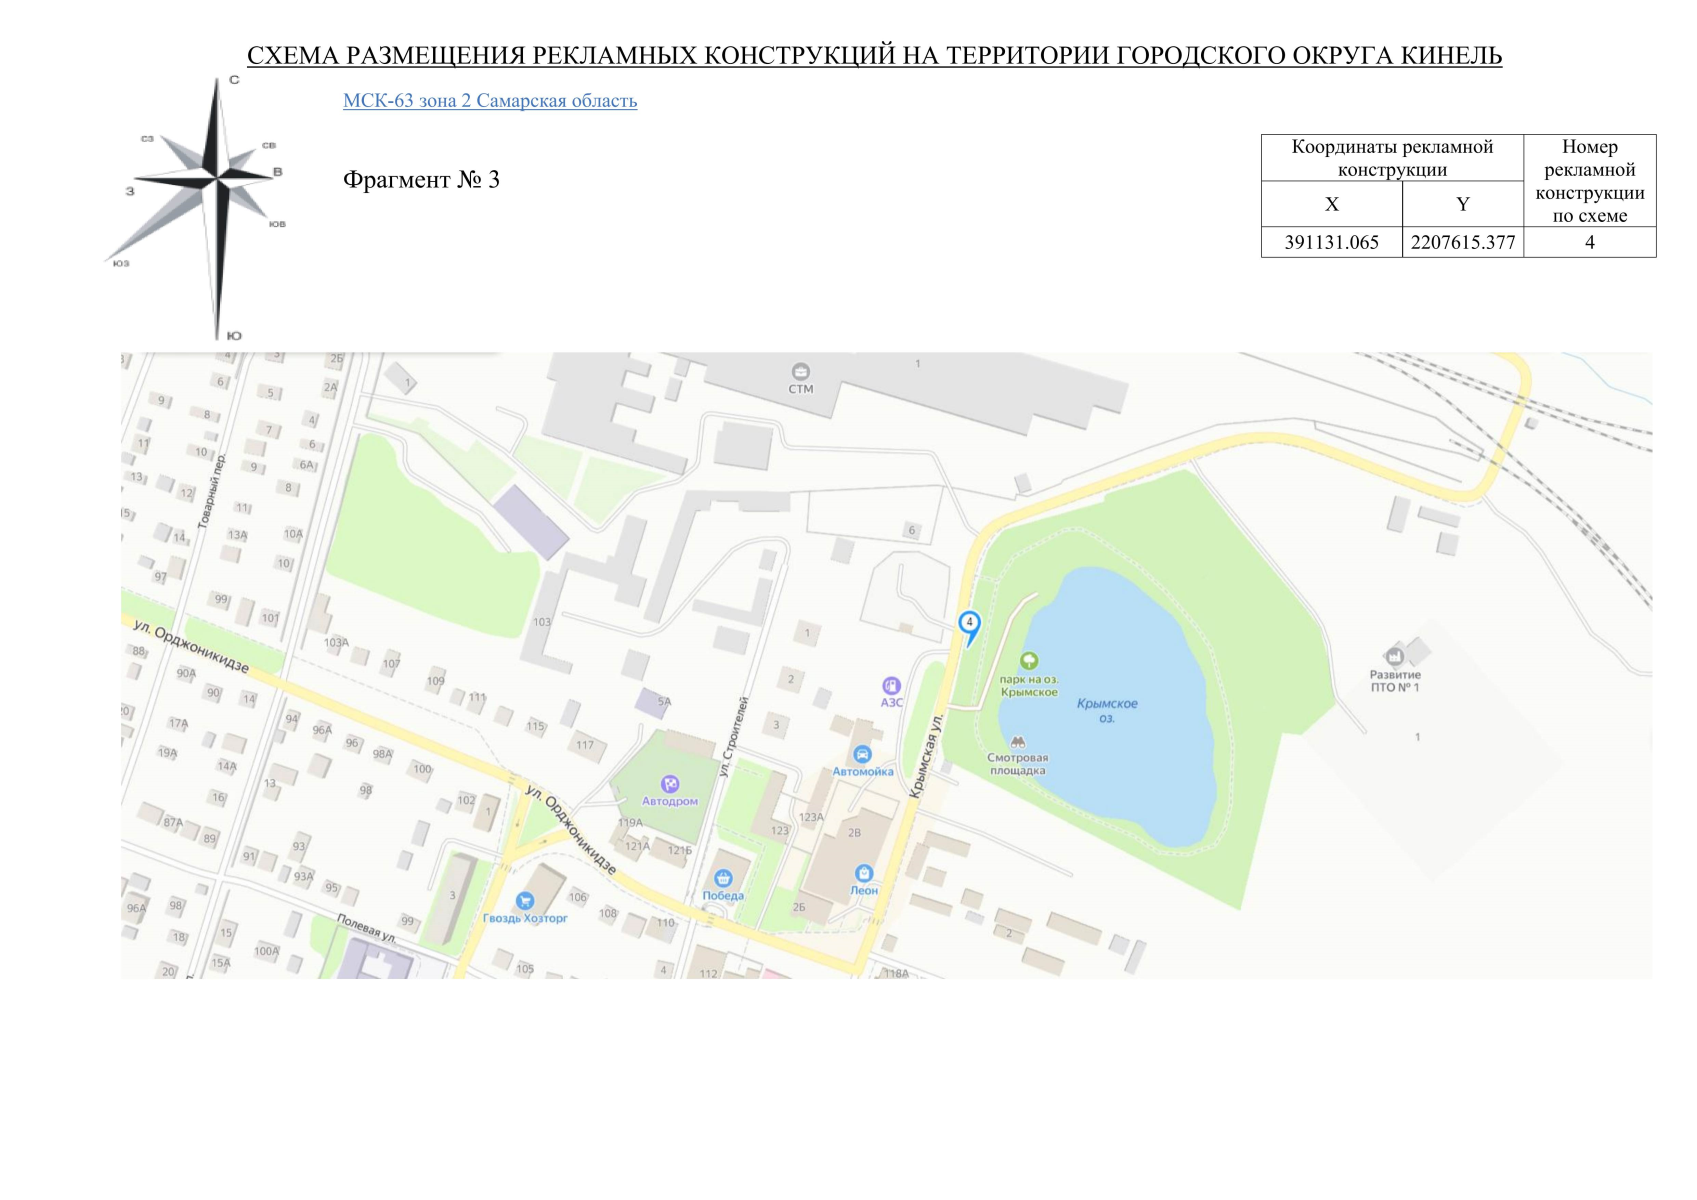Click the Смотровая площадка binoculars icon
The width and height of the screenshot is (1697, 1200).
1018,742
